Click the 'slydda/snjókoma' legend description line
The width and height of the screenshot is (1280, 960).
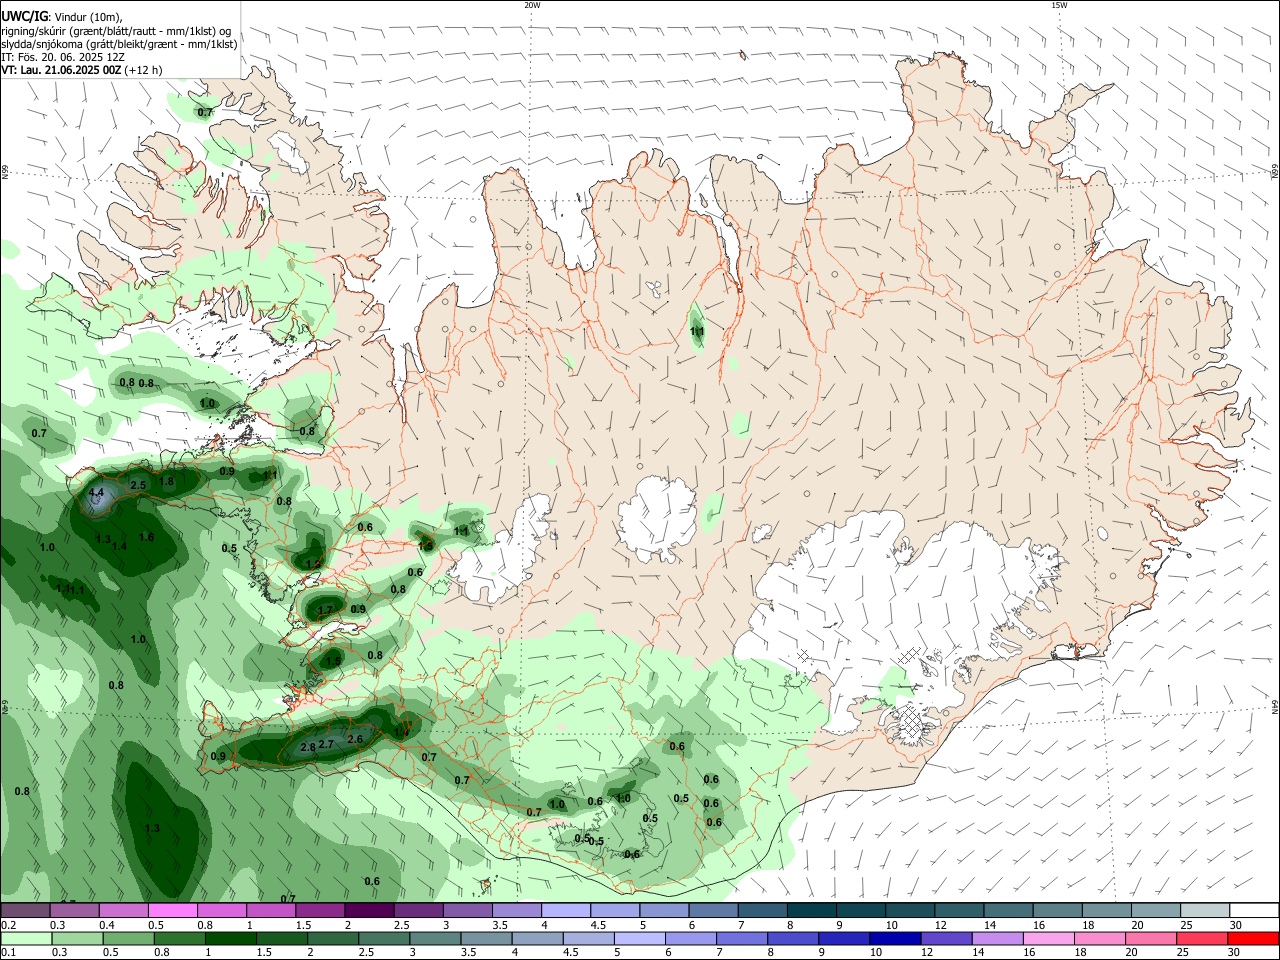click(119, 44)
